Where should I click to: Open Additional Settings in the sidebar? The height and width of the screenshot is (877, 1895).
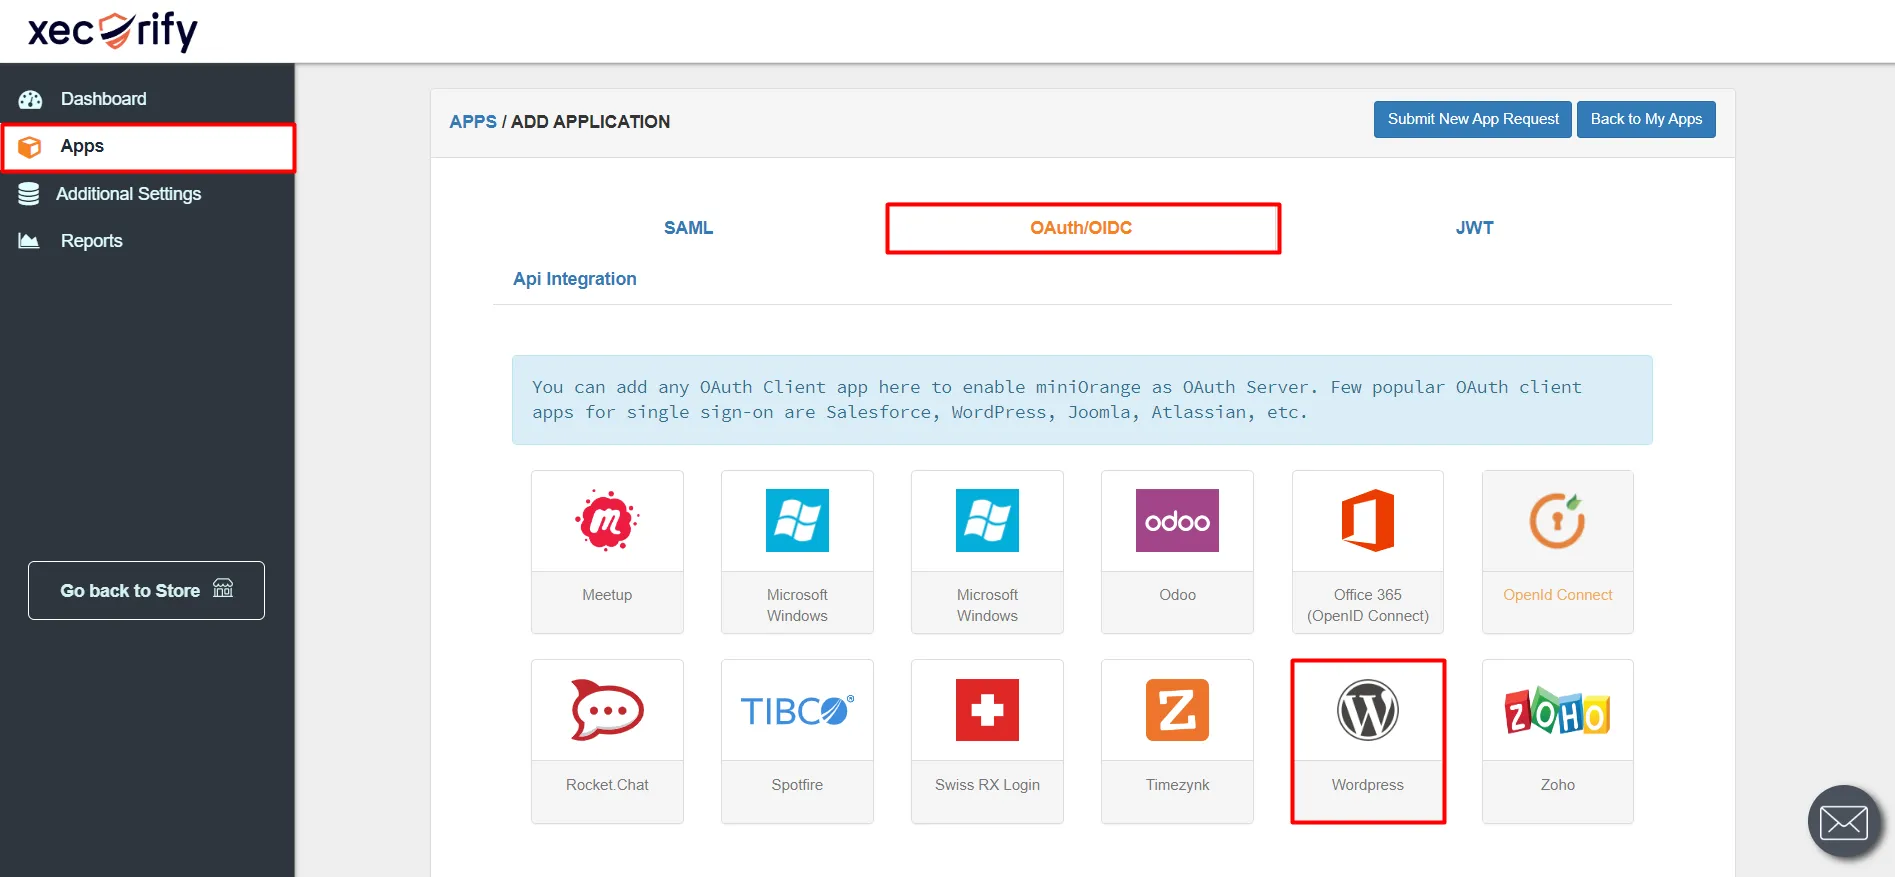coord(147,194)
